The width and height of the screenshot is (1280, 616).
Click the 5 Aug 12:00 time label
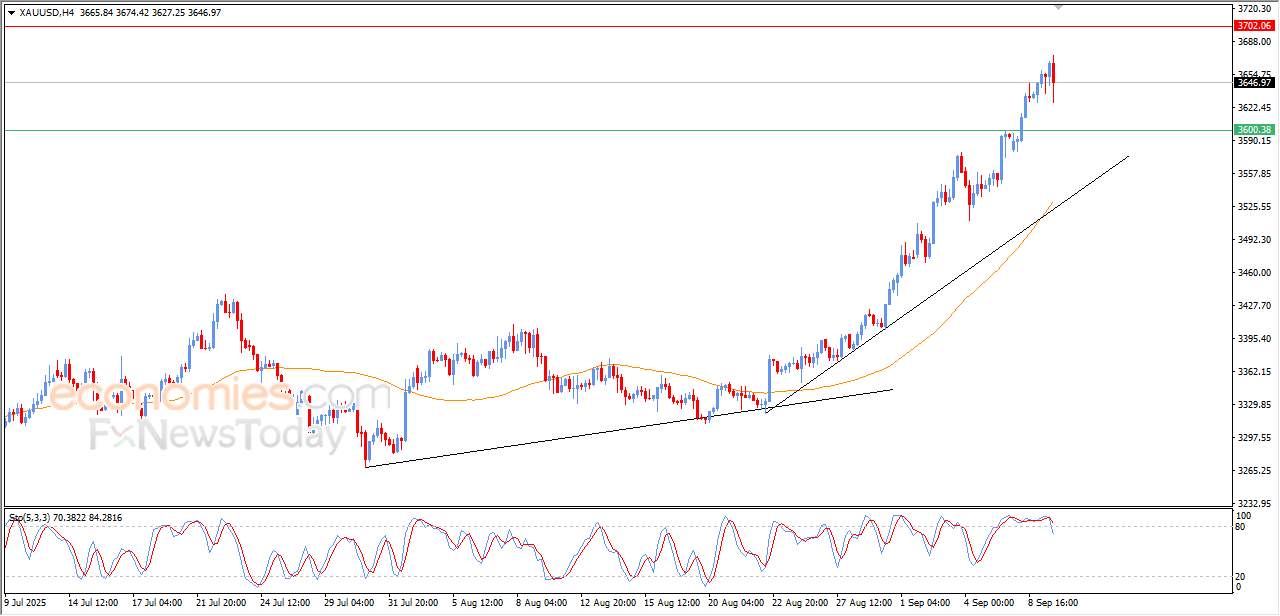tap(477, 603)
